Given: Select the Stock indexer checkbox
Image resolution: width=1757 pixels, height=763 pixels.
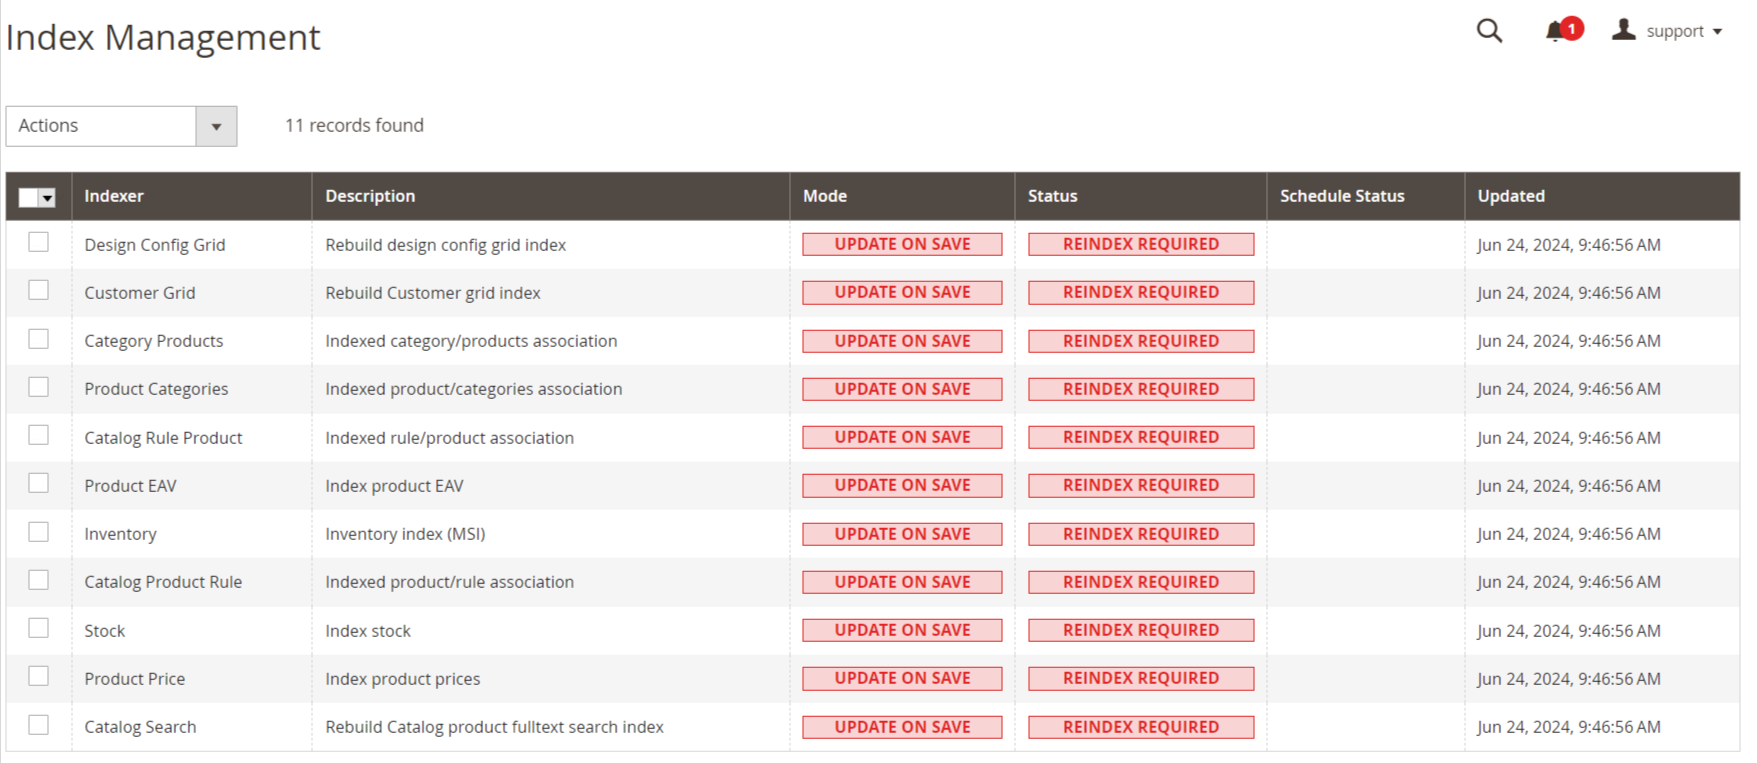Looking at the screenshot, I should pyautogui.click(x=39, y=628).
